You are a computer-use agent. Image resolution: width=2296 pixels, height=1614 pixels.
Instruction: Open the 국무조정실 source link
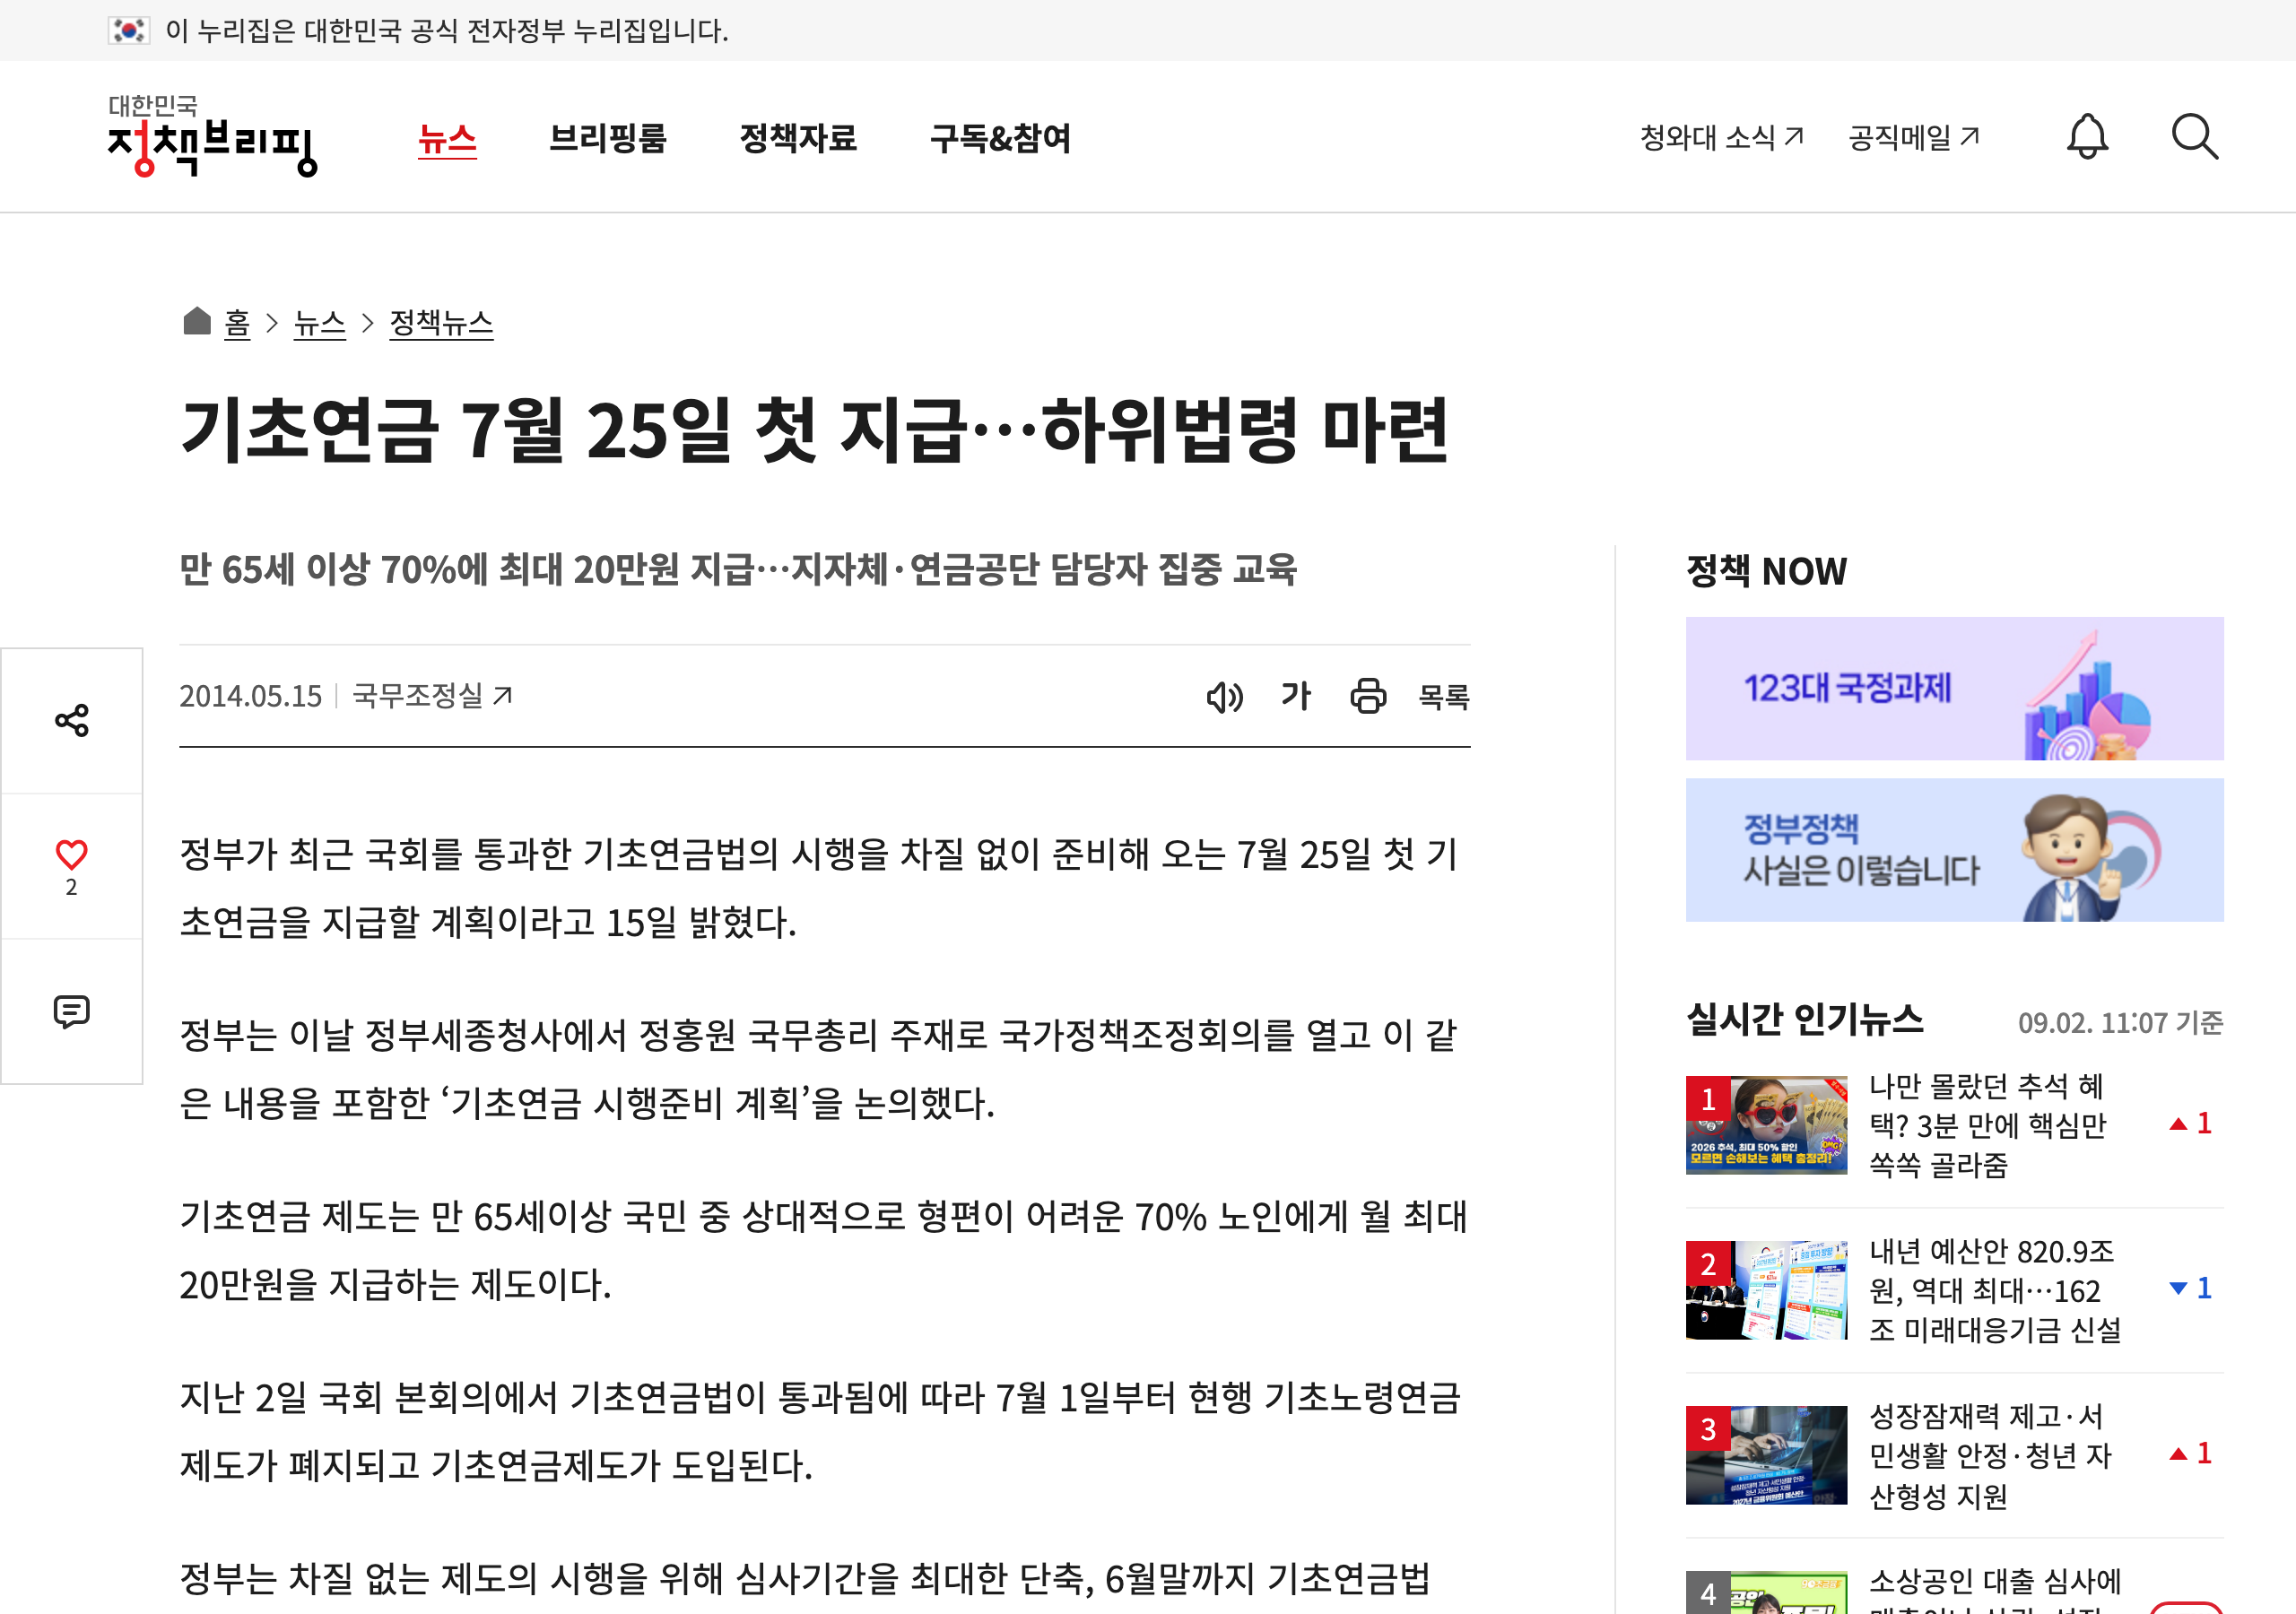click(432, 695)
